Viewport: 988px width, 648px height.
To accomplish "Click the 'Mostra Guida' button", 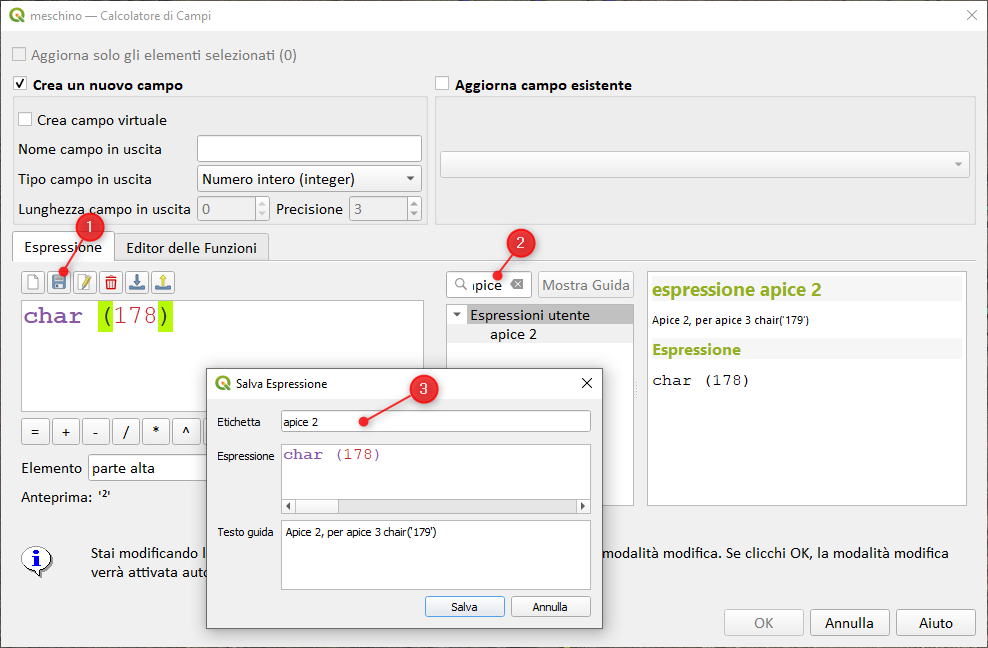I will pyautogui.click(x=585, y=285).
